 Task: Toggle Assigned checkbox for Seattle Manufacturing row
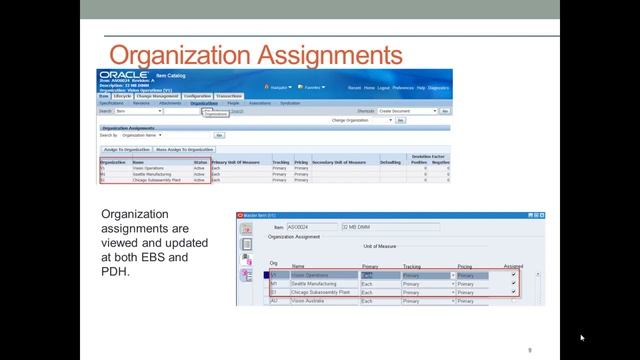(513, 283)
